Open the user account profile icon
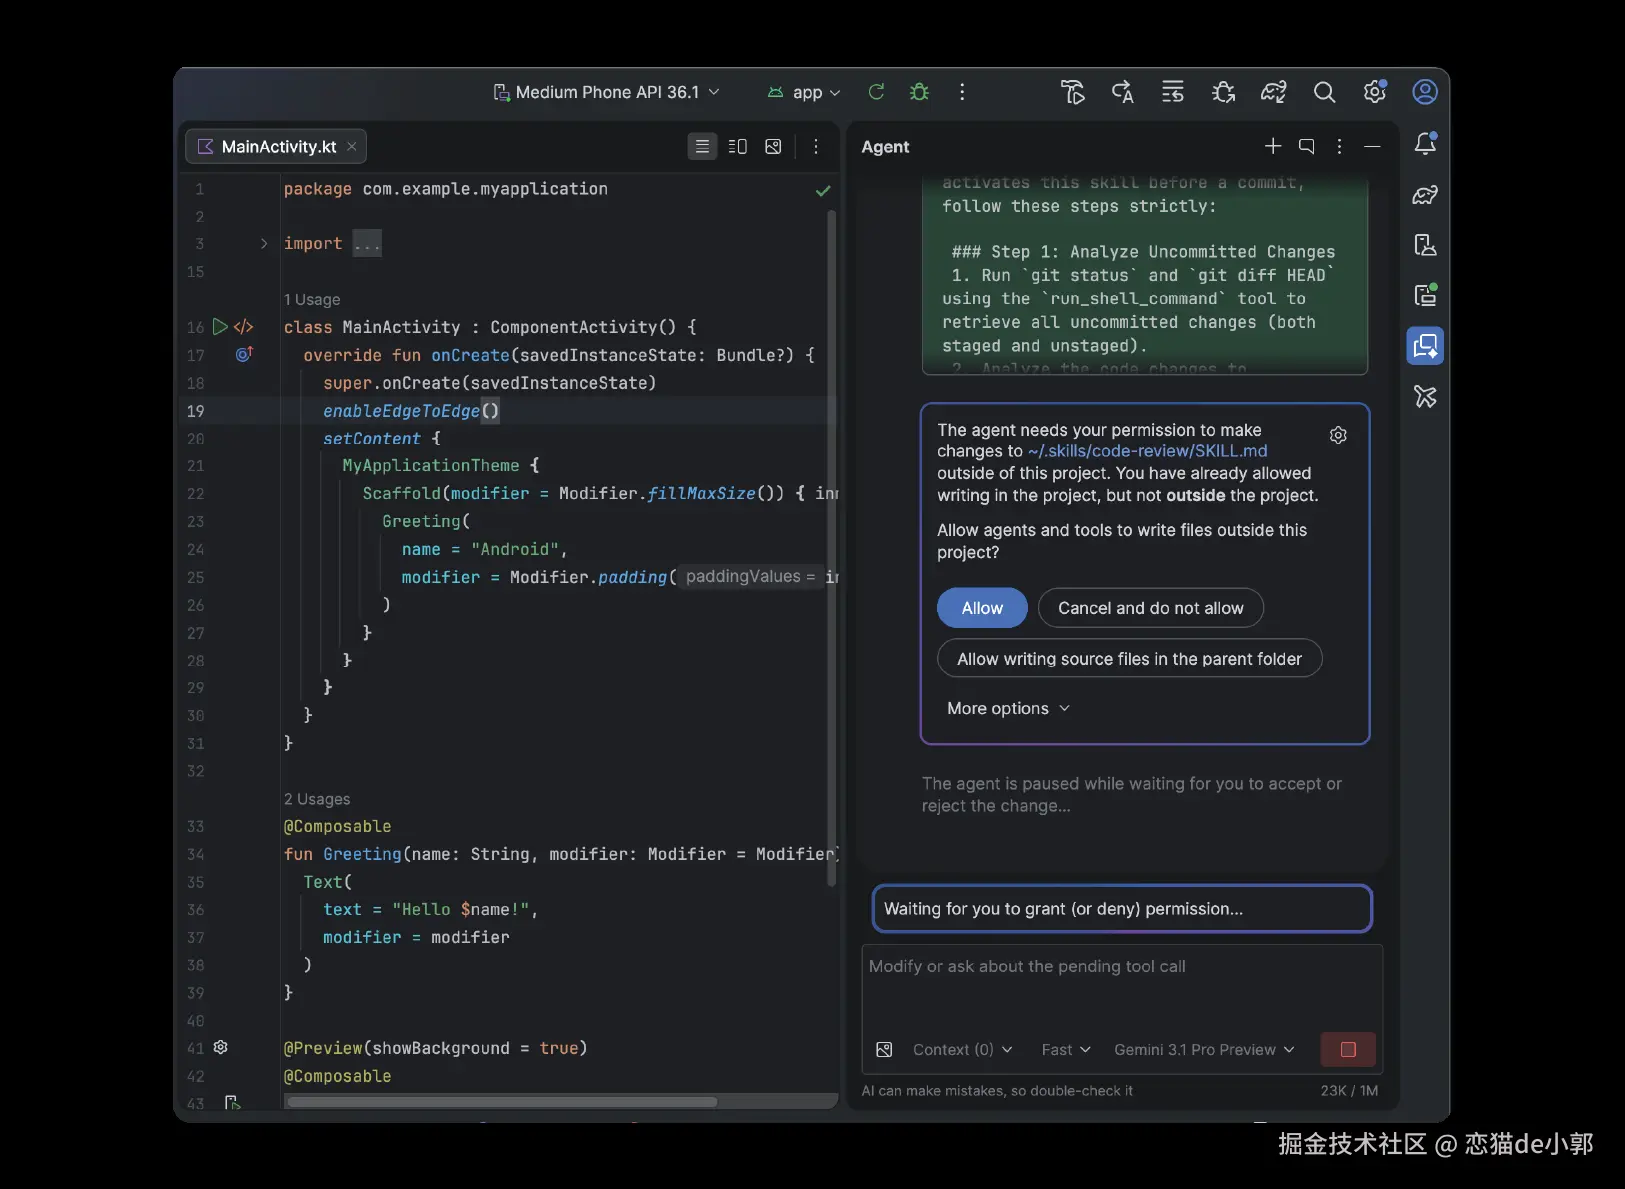 pos(1425,92)
